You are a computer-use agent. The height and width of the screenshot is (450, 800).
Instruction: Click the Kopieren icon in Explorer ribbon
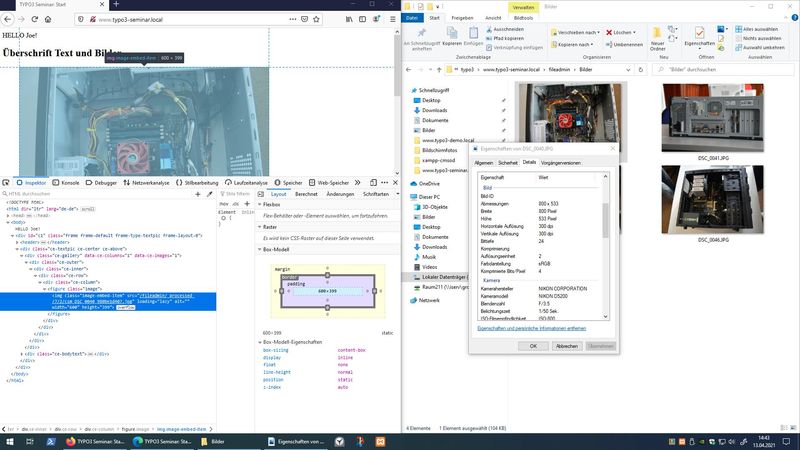(451, 35)
